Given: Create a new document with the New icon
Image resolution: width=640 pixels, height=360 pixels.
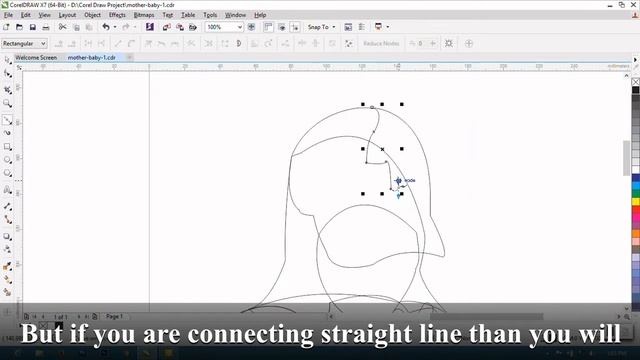Looking at the screenshot, I should (x=6, y=27).
